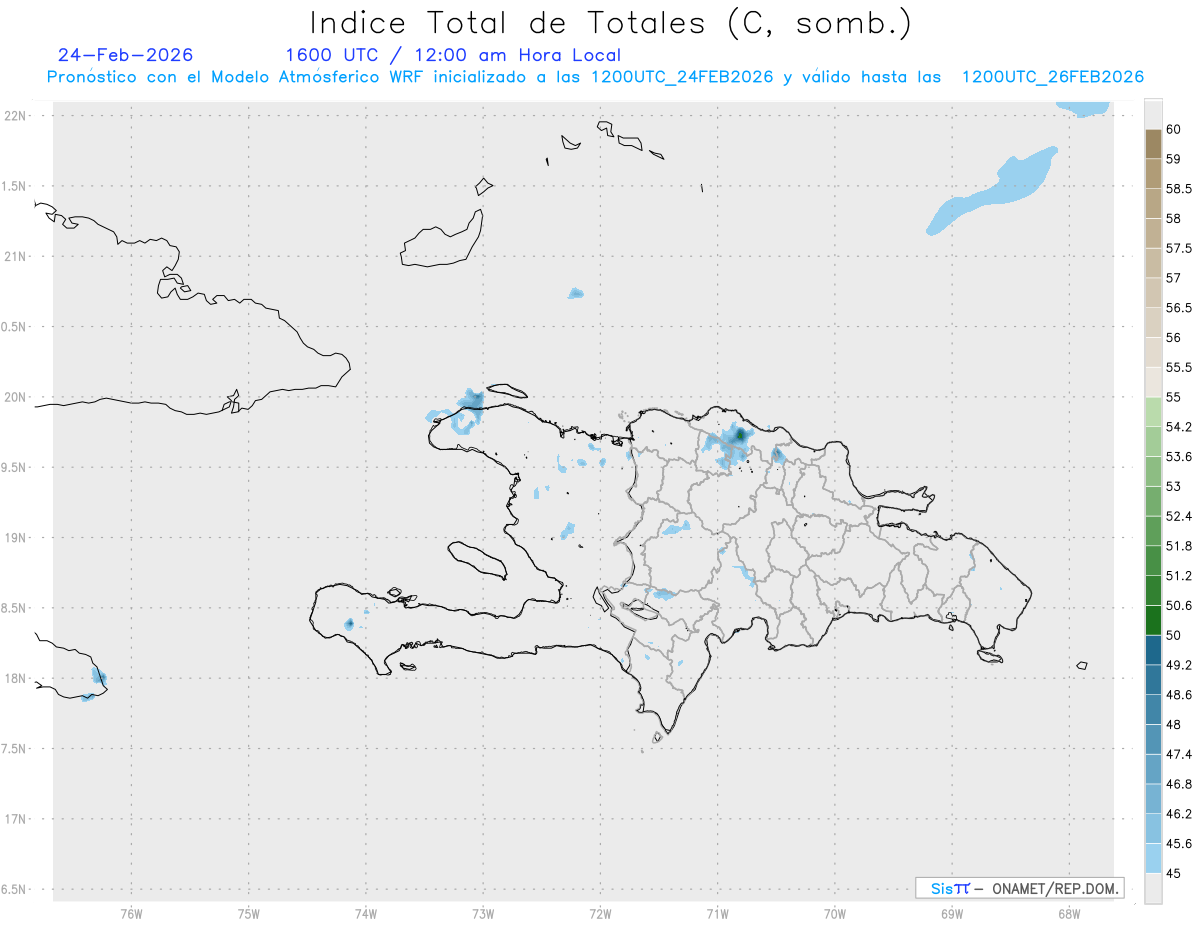Click the '68W' longitude label
Image resolution: width=1200 pixels, height=927 pixels.
click(1069, 914)
